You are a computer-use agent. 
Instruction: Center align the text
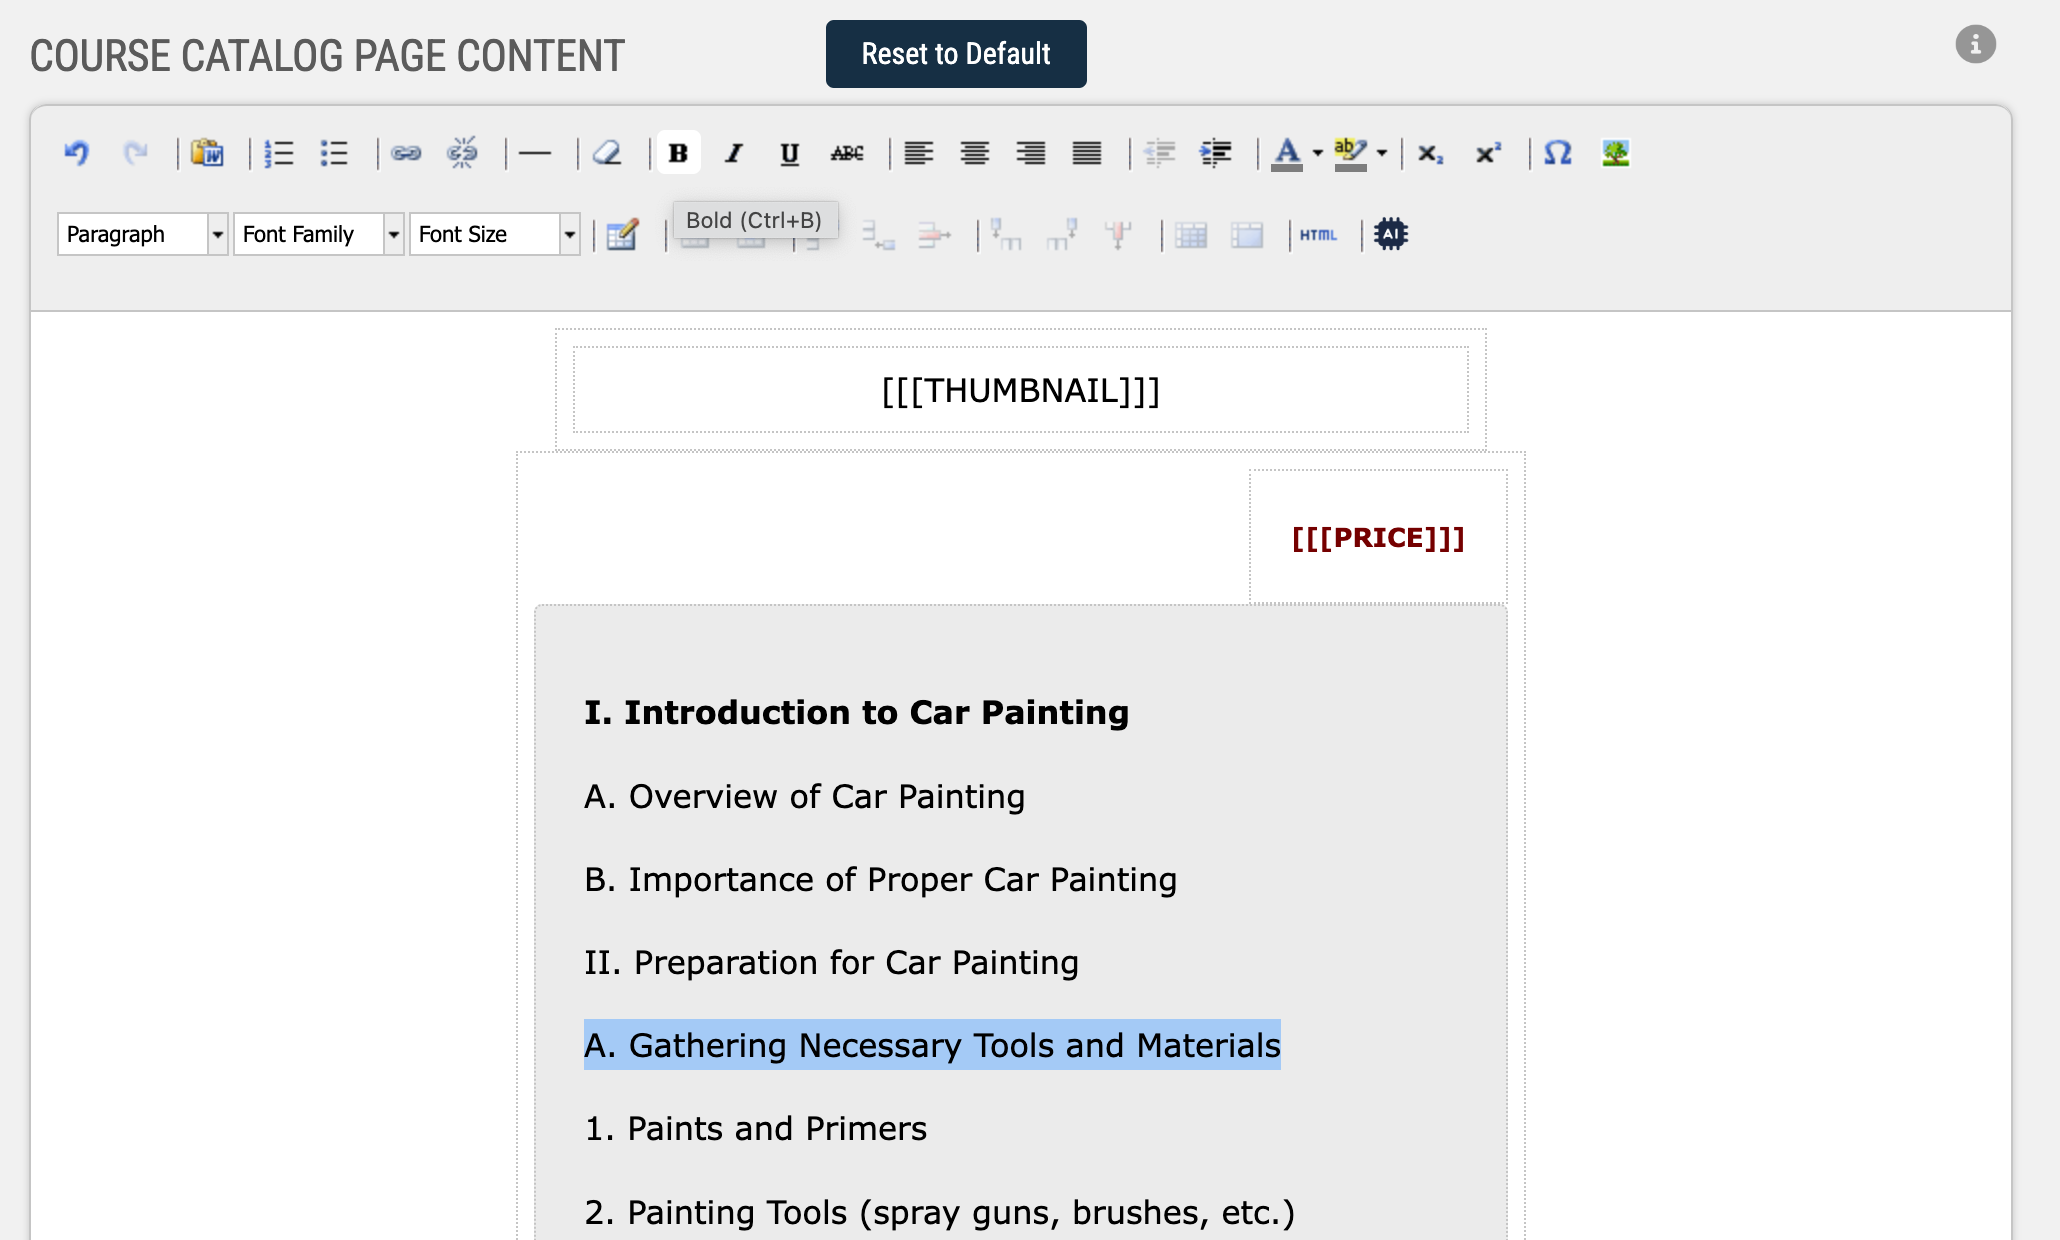click(975, 153)
